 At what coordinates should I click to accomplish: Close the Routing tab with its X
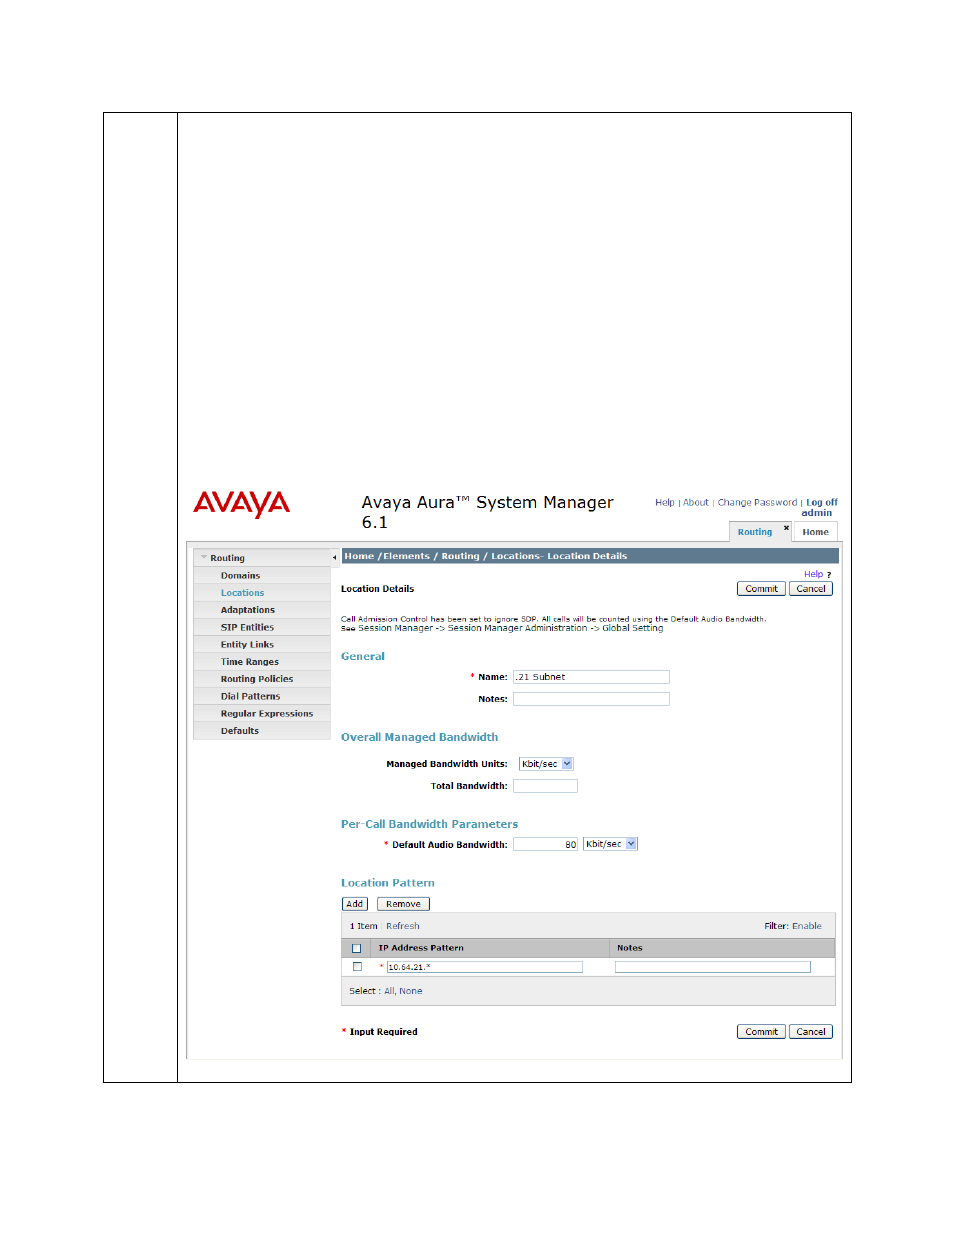(786, 527)
